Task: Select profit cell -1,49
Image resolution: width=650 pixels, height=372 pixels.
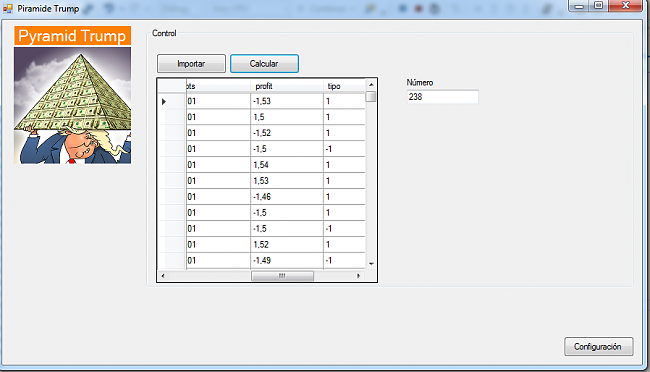Action: tap(287, 260)
